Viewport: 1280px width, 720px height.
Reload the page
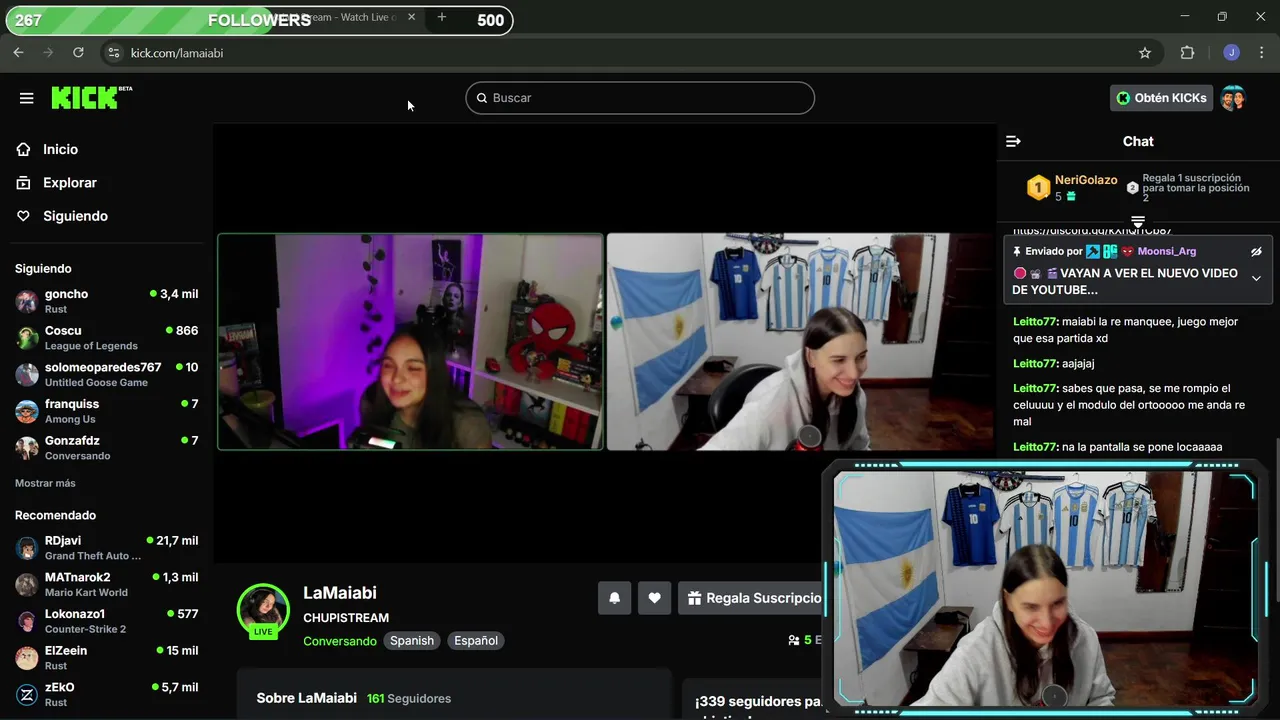coord(78,53)
